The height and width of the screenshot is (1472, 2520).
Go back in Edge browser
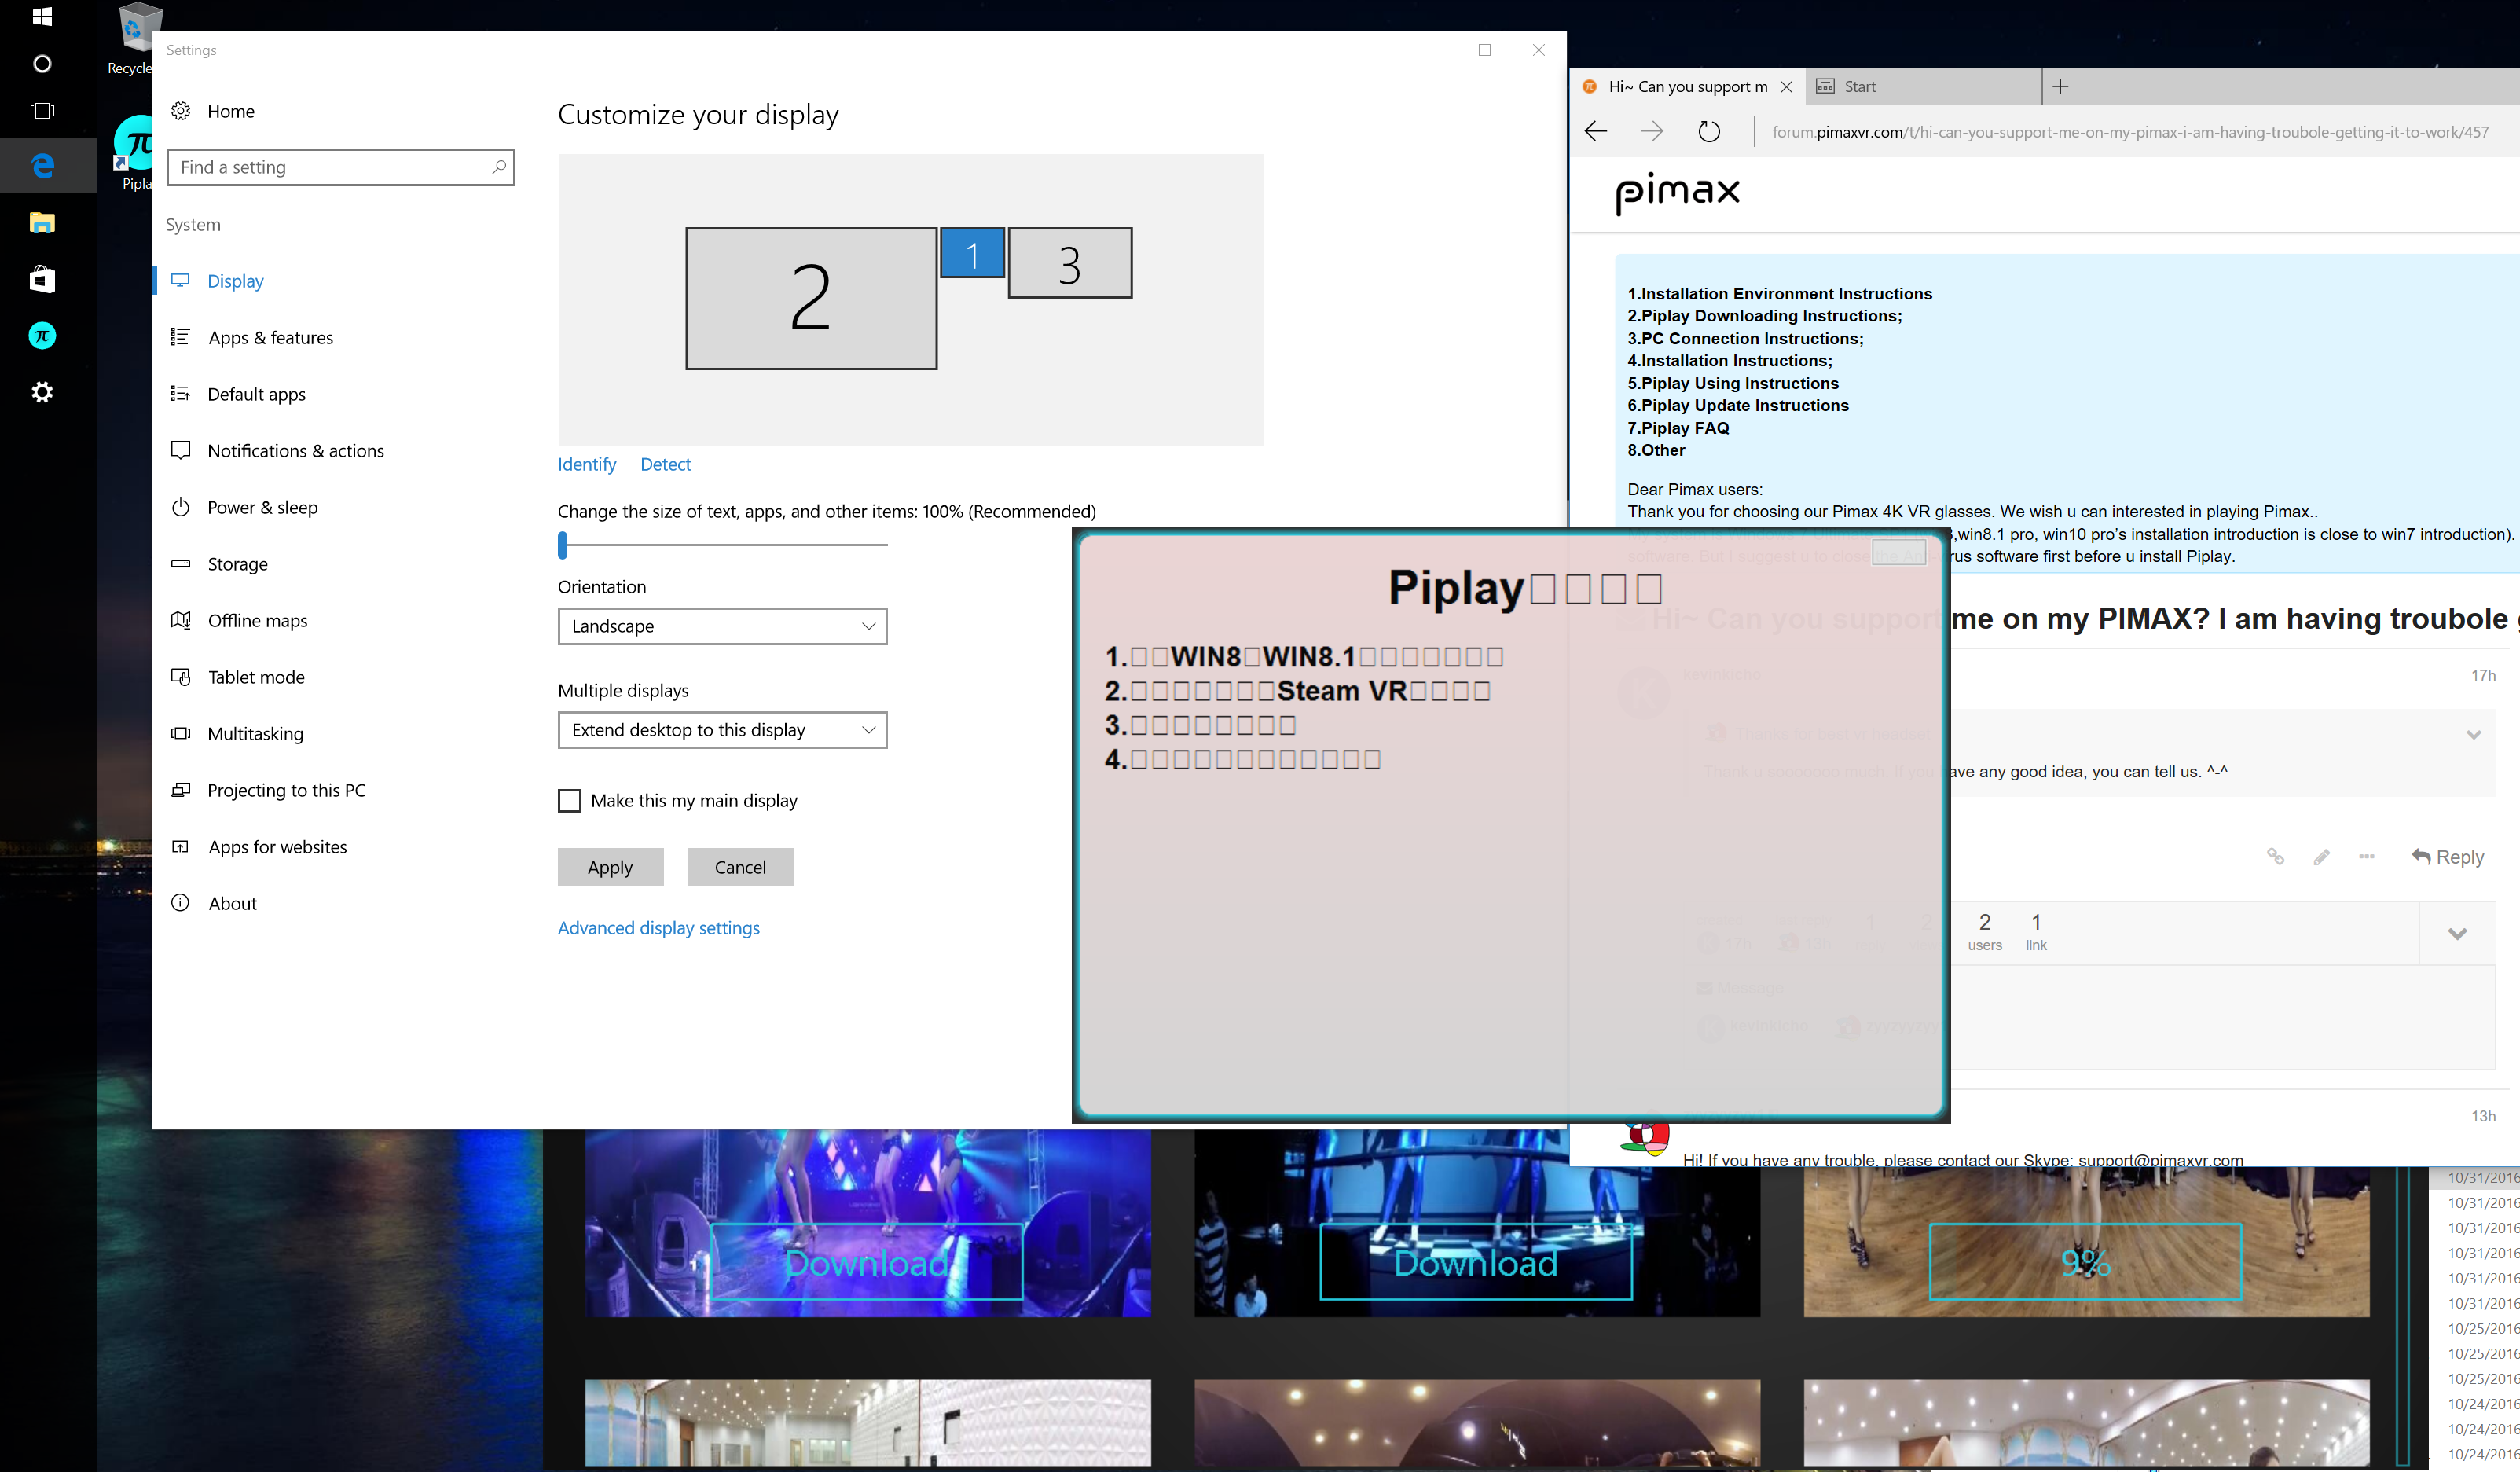click(1596, 131)
